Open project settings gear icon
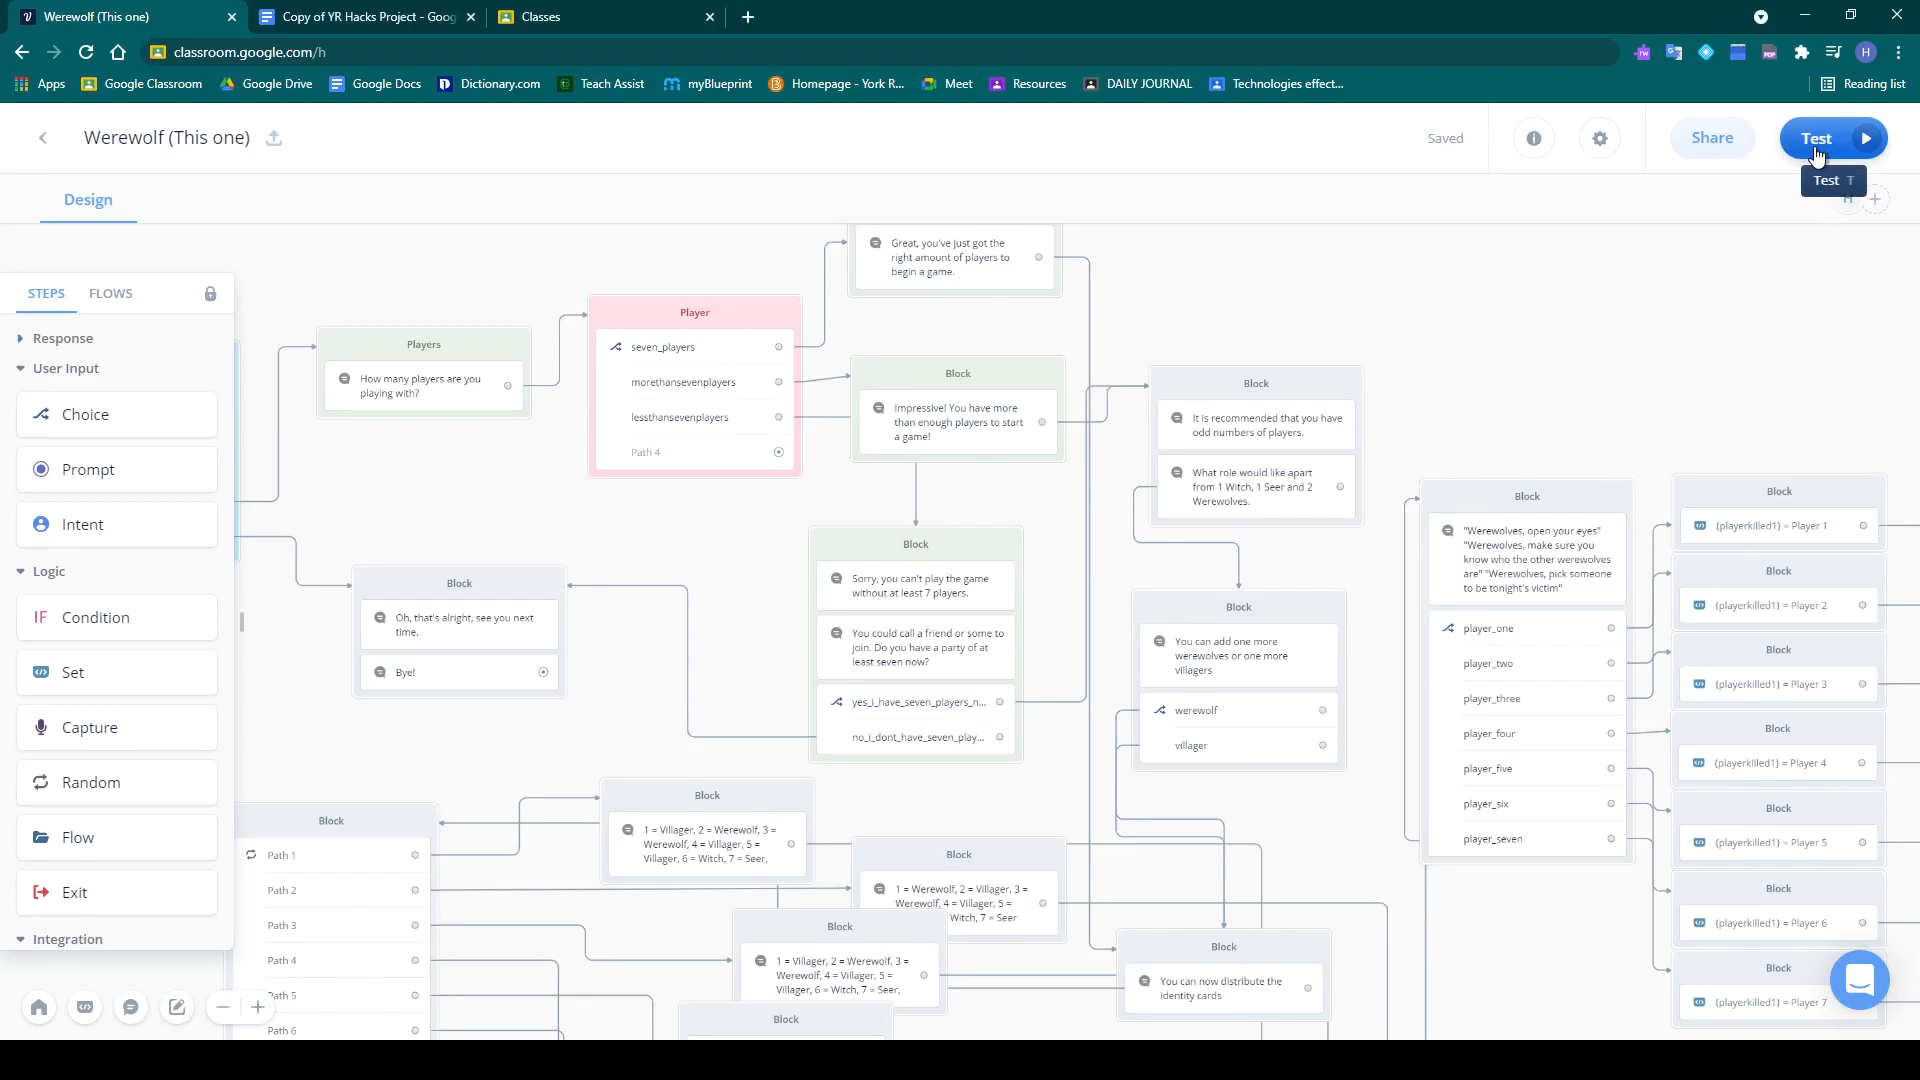1920x1080 pixels. [x=1599, y=138]
